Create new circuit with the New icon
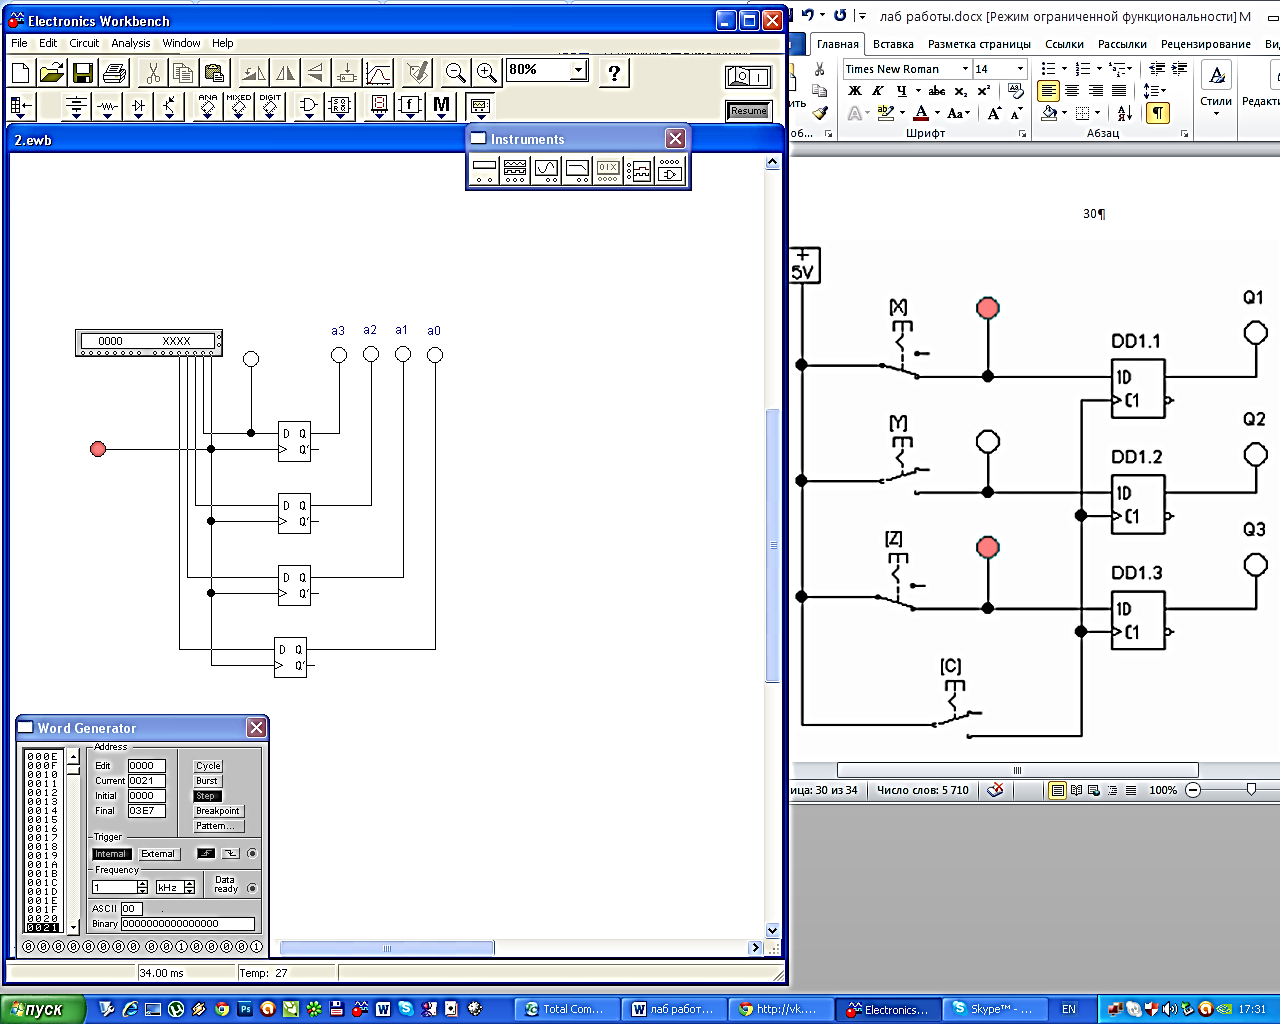1280x1024 pixels. (21, 72)
